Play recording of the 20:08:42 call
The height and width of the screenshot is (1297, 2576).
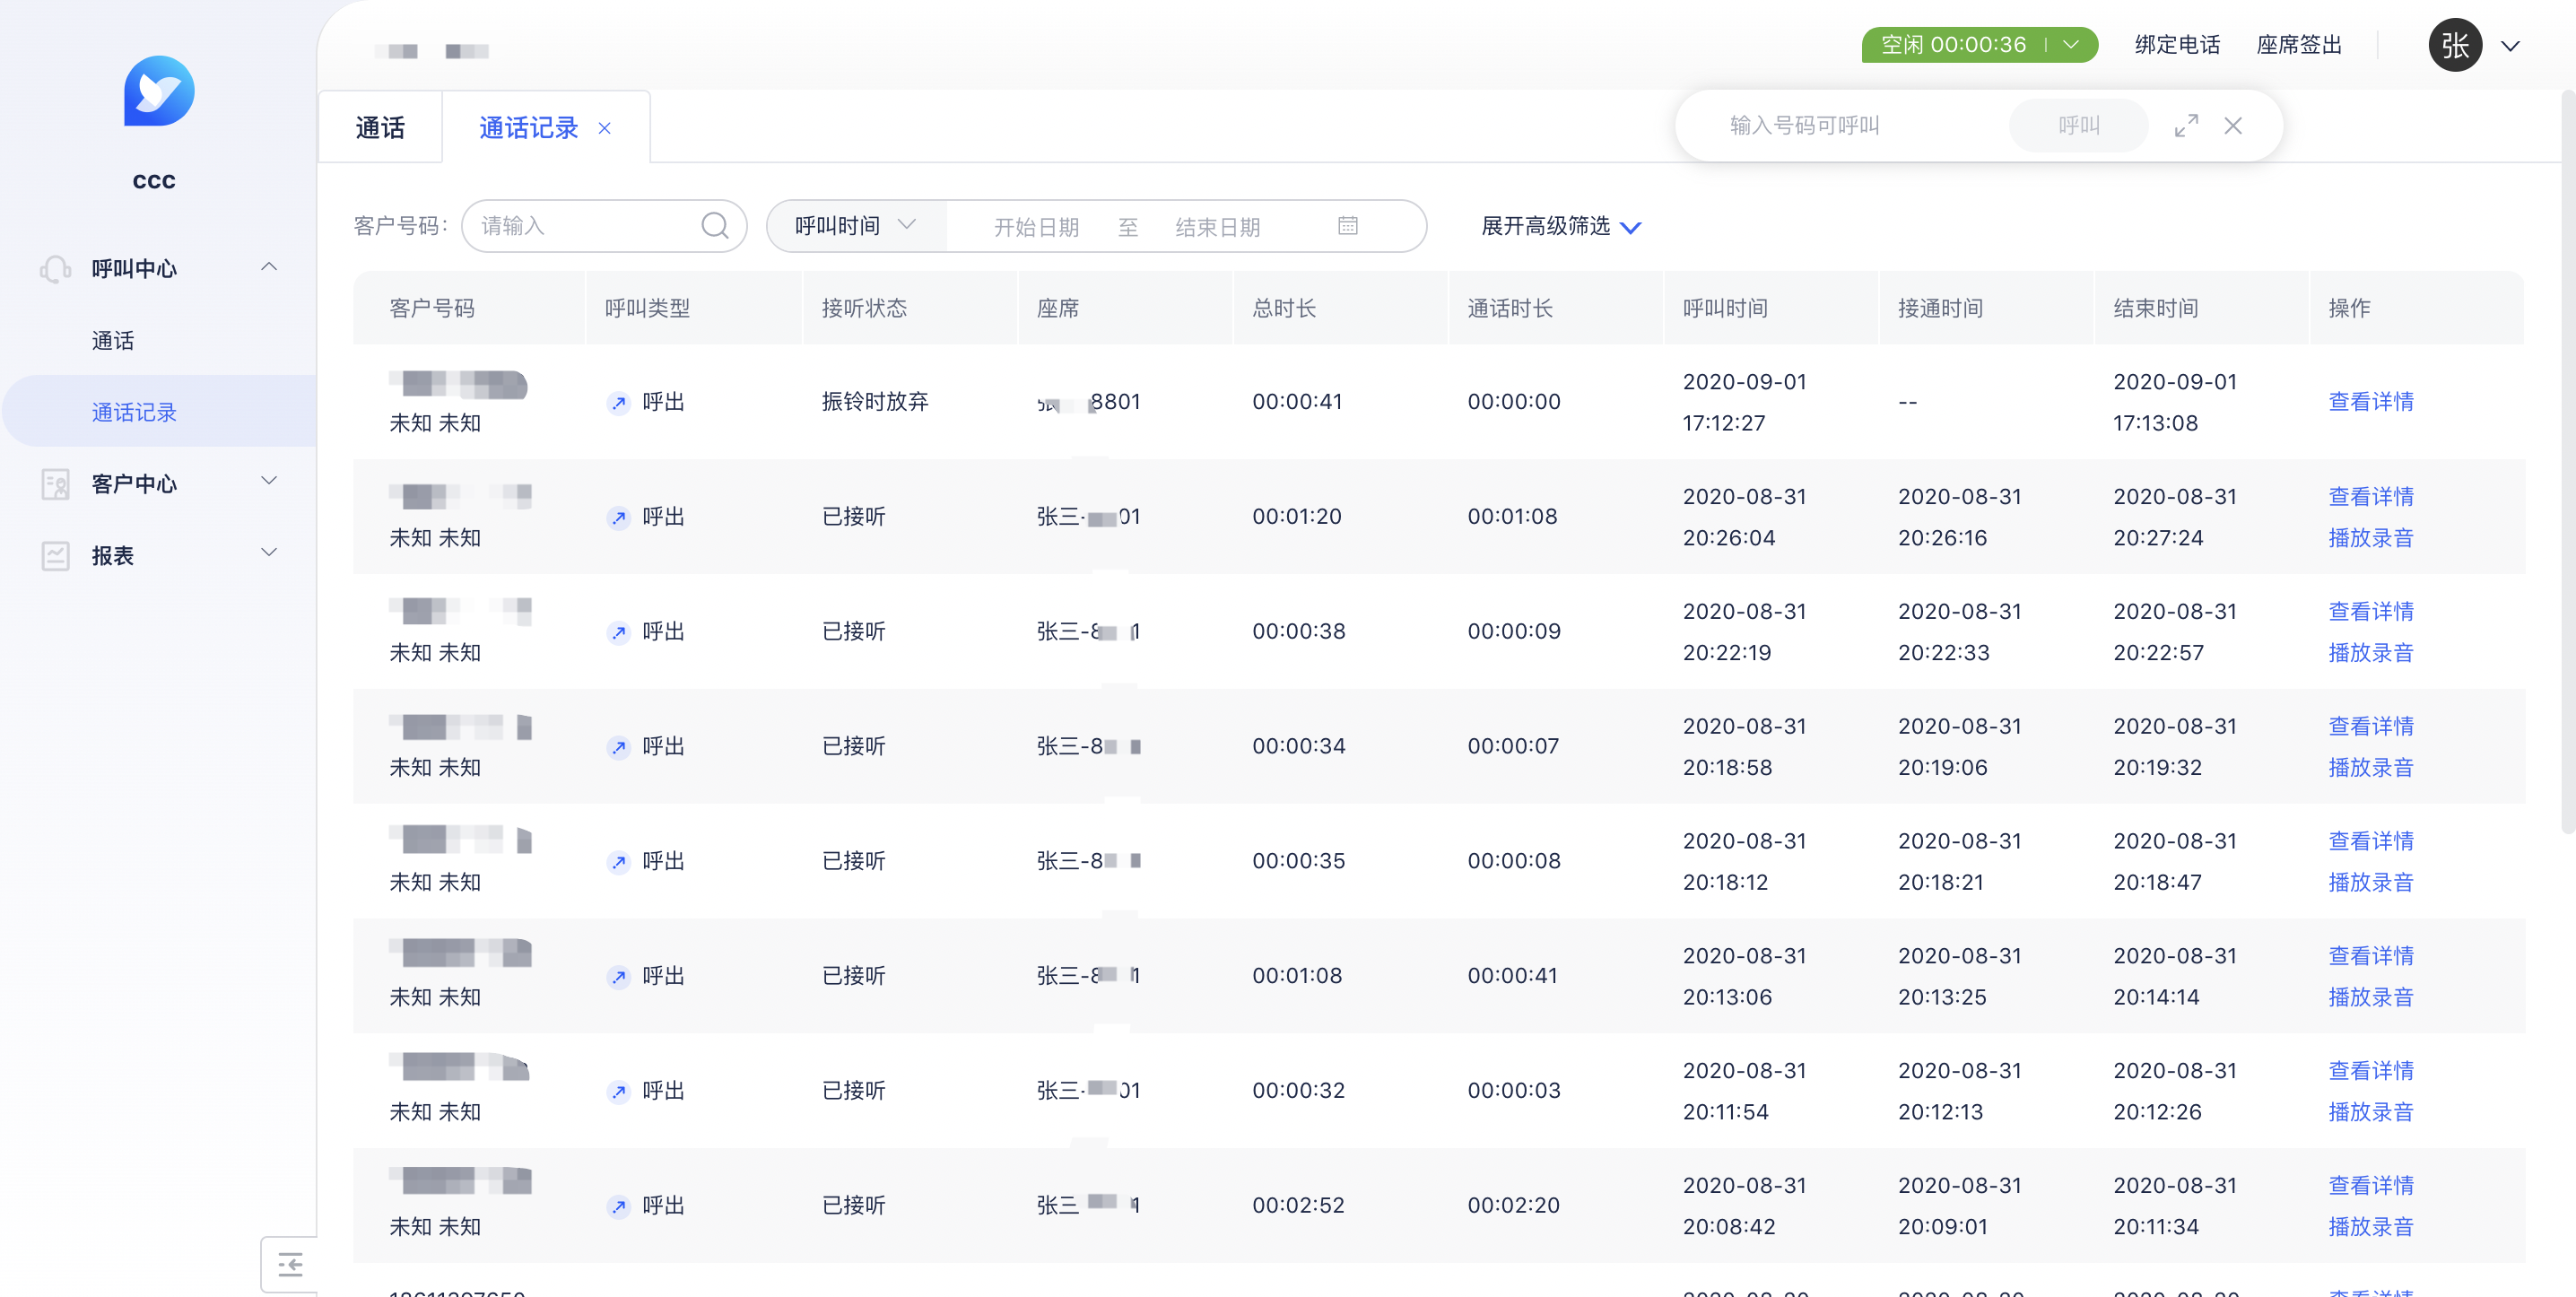(2370, 1227)
